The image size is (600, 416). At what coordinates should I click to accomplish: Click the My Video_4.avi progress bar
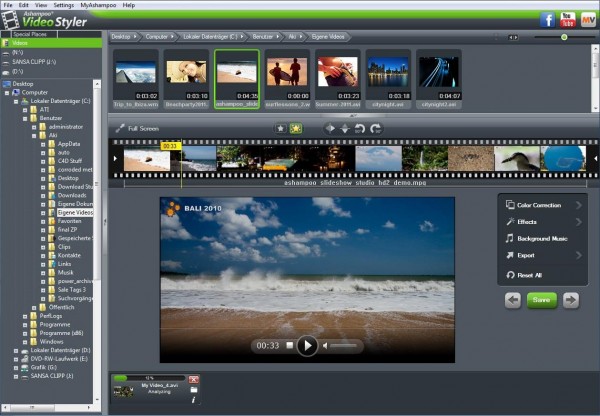[149, 378]
